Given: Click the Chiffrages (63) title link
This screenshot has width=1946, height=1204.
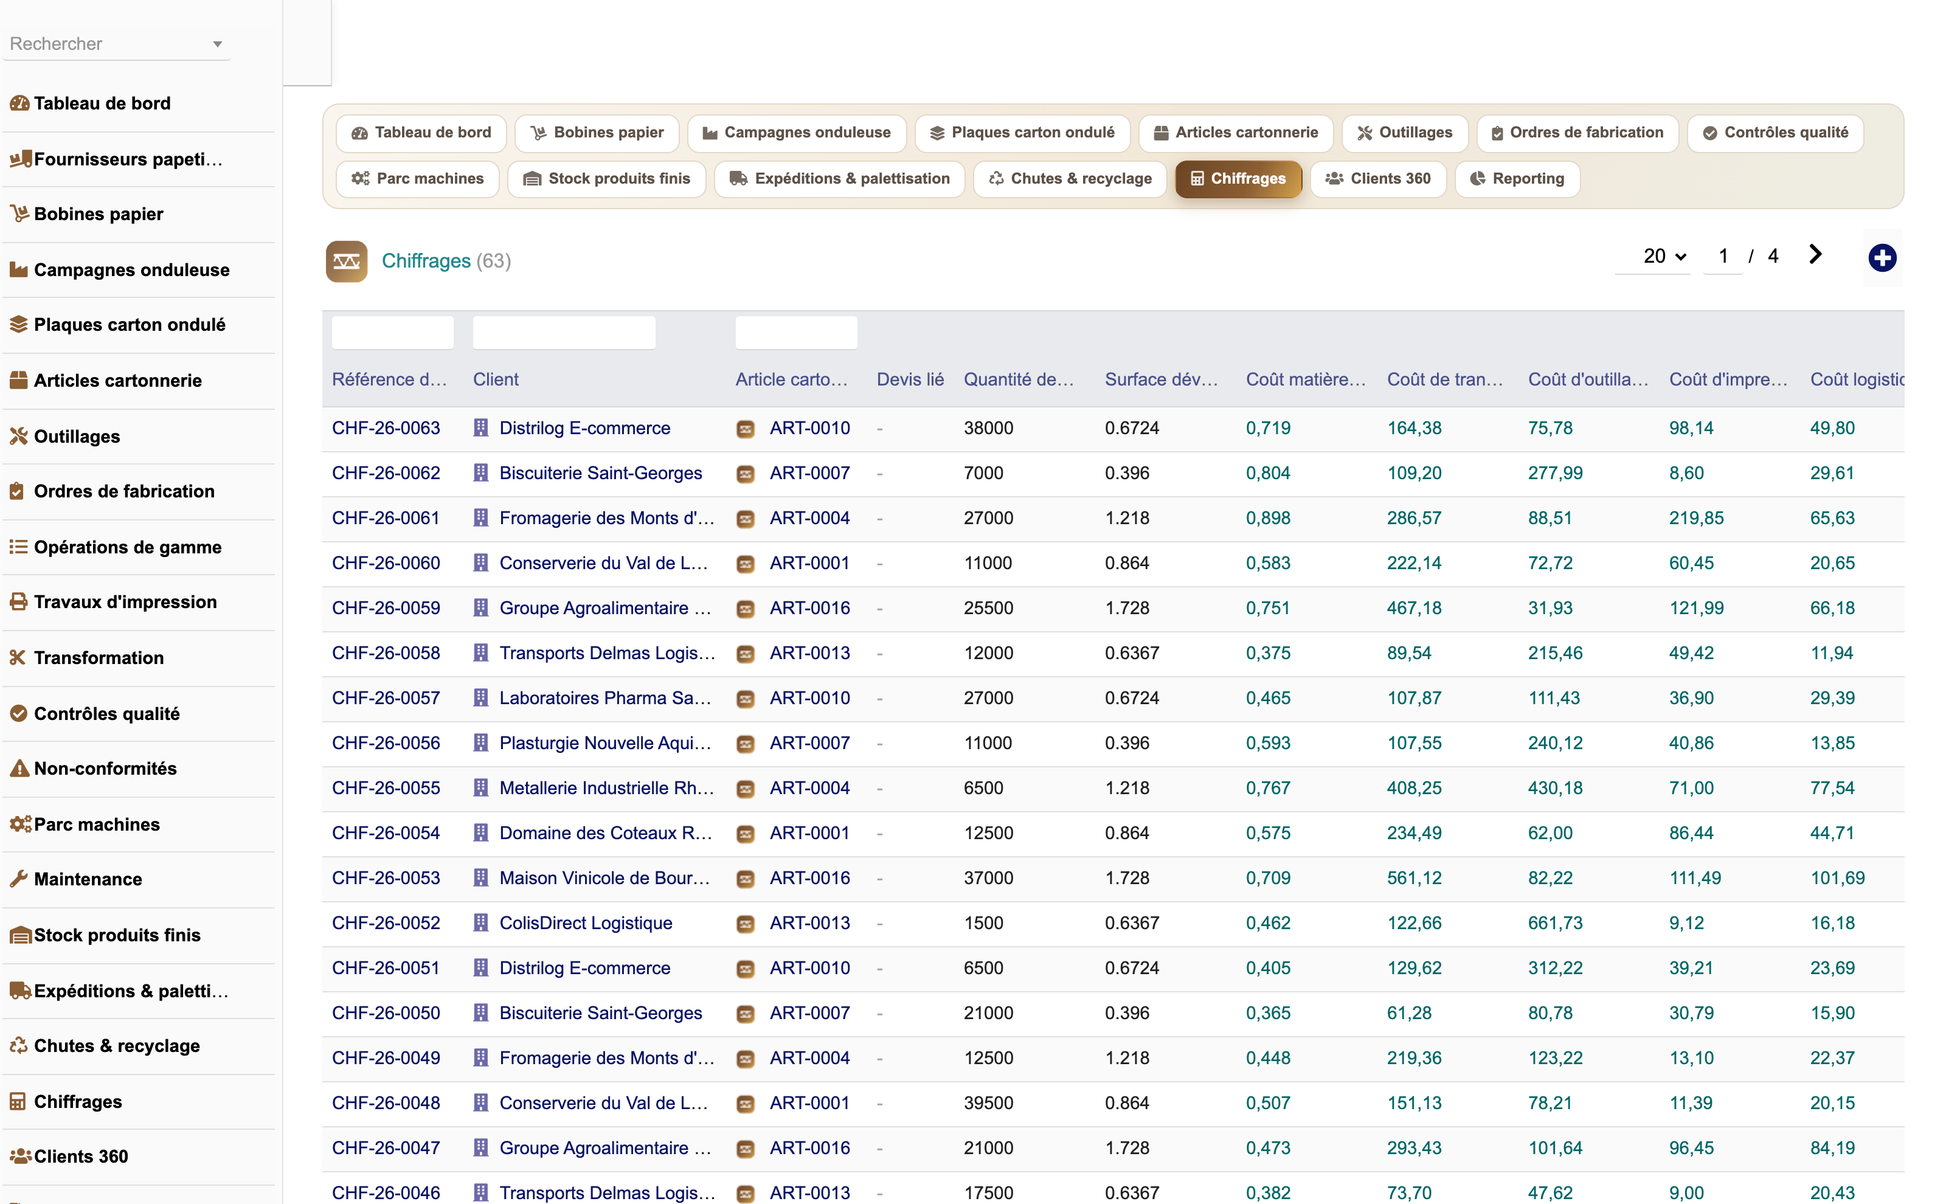Looking at the screenshot, I should click(x=446, y=262).
